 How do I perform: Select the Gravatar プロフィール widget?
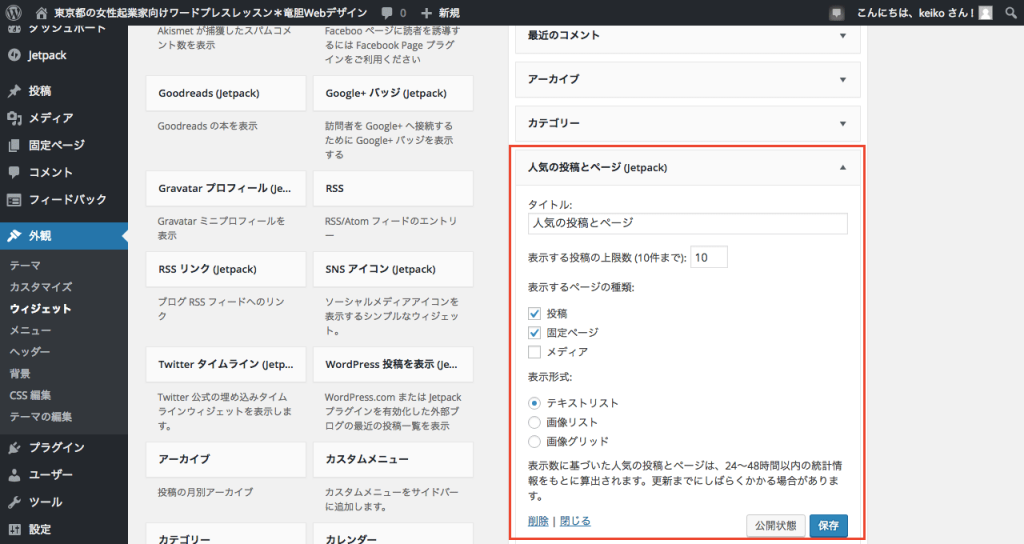pyautogui.click(x=226, y=188)
